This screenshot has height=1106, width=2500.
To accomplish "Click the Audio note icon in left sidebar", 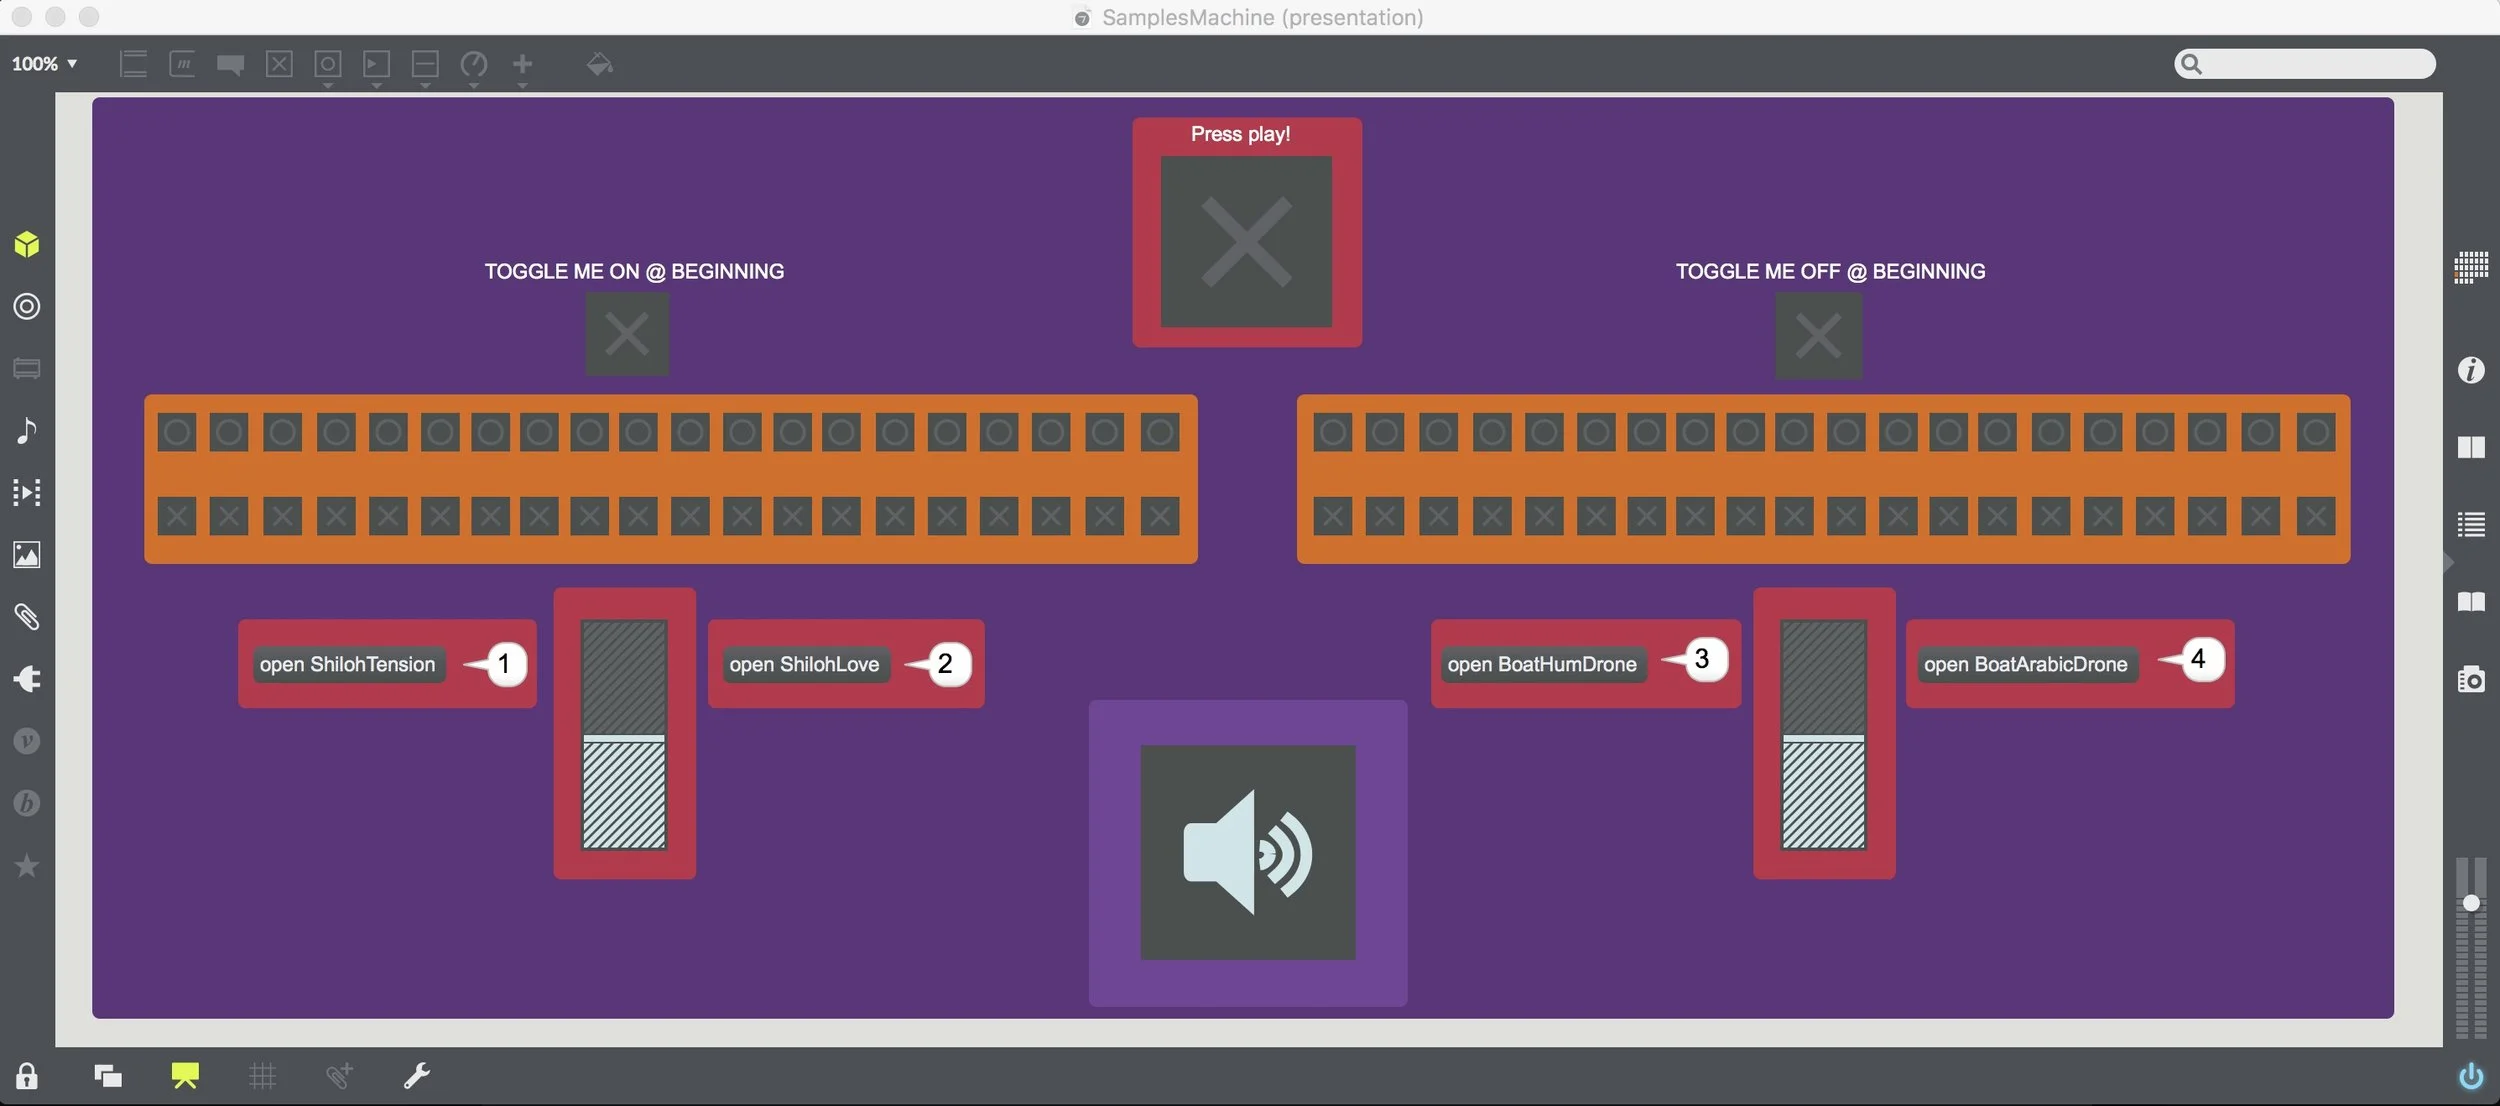I will point(27,431).
